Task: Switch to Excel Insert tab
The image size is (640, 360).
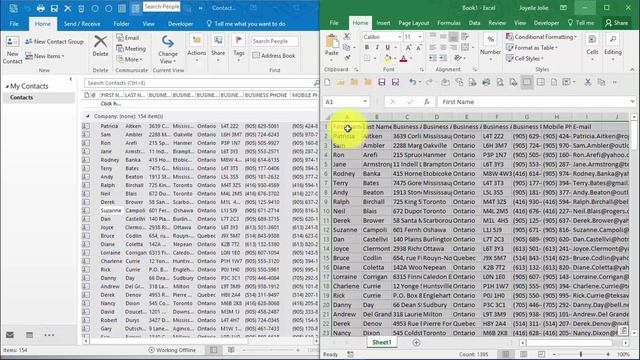Action: click(x=383, y=23)
